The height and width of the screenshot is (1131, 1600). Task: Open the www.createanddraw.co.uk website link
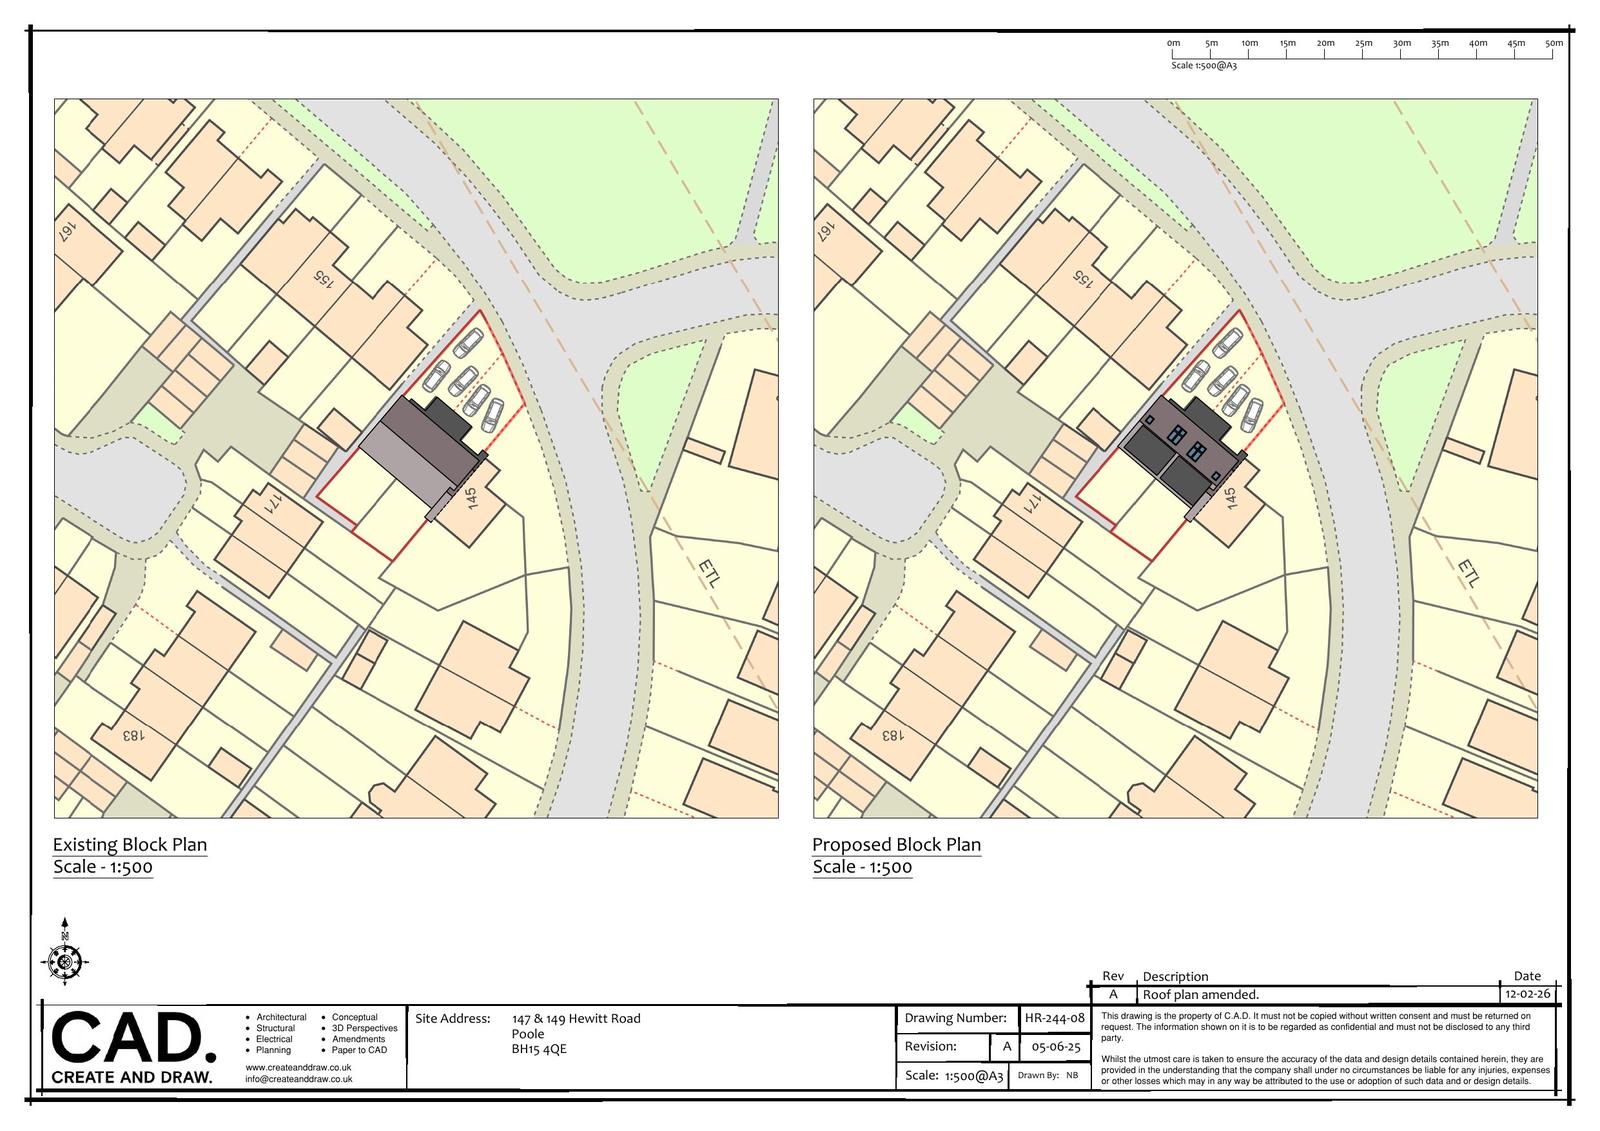click(297, 1068)
